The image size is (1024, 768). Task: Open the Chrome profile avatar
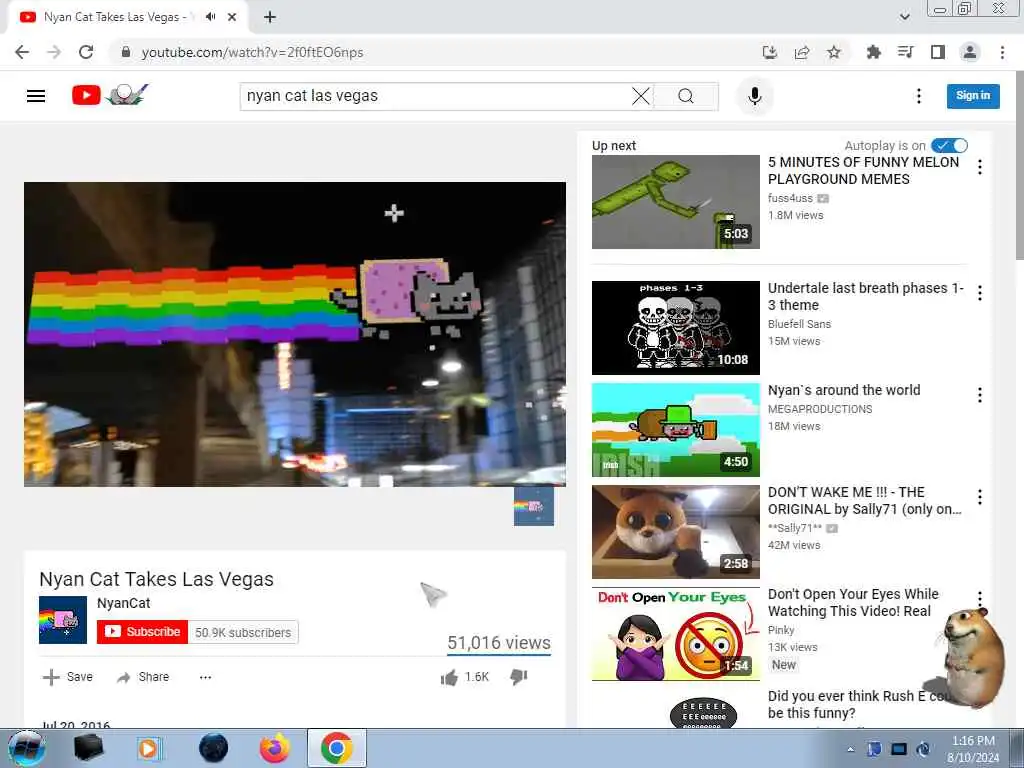[x=970, y=52]
